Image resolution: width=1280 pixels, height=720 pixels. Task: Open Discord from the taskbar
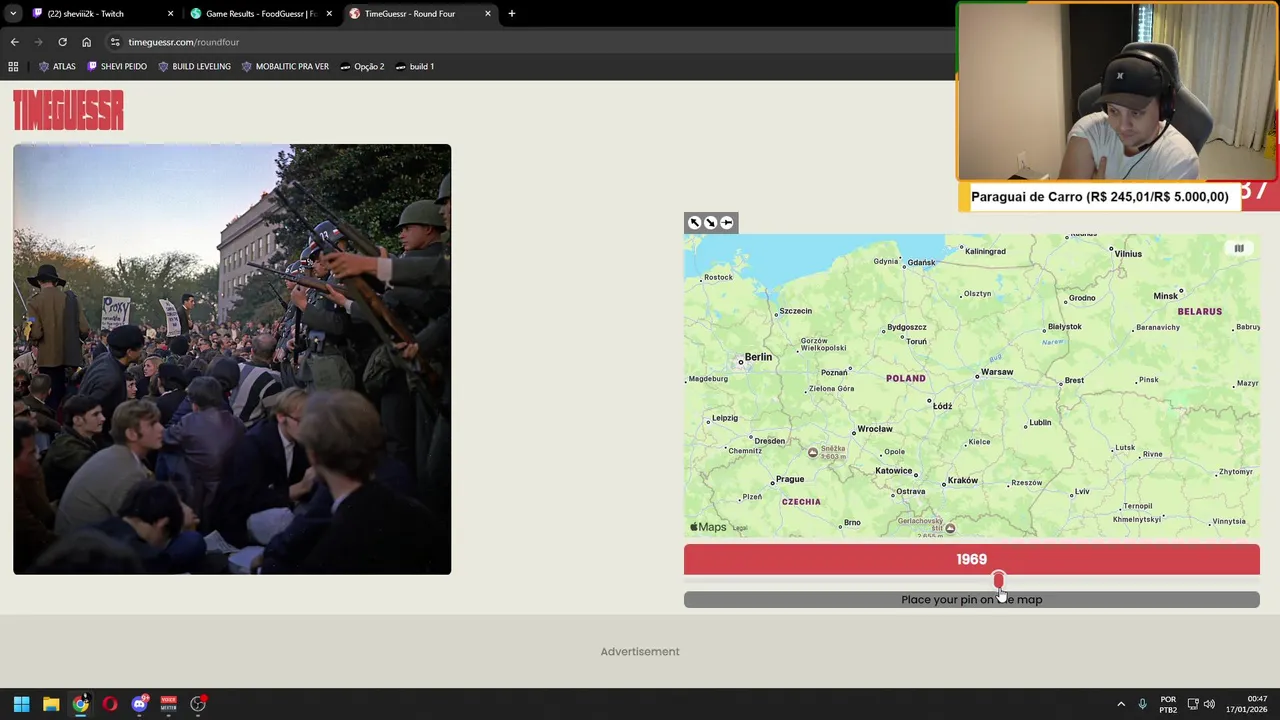pyautogui.click(x=139, y=704)
